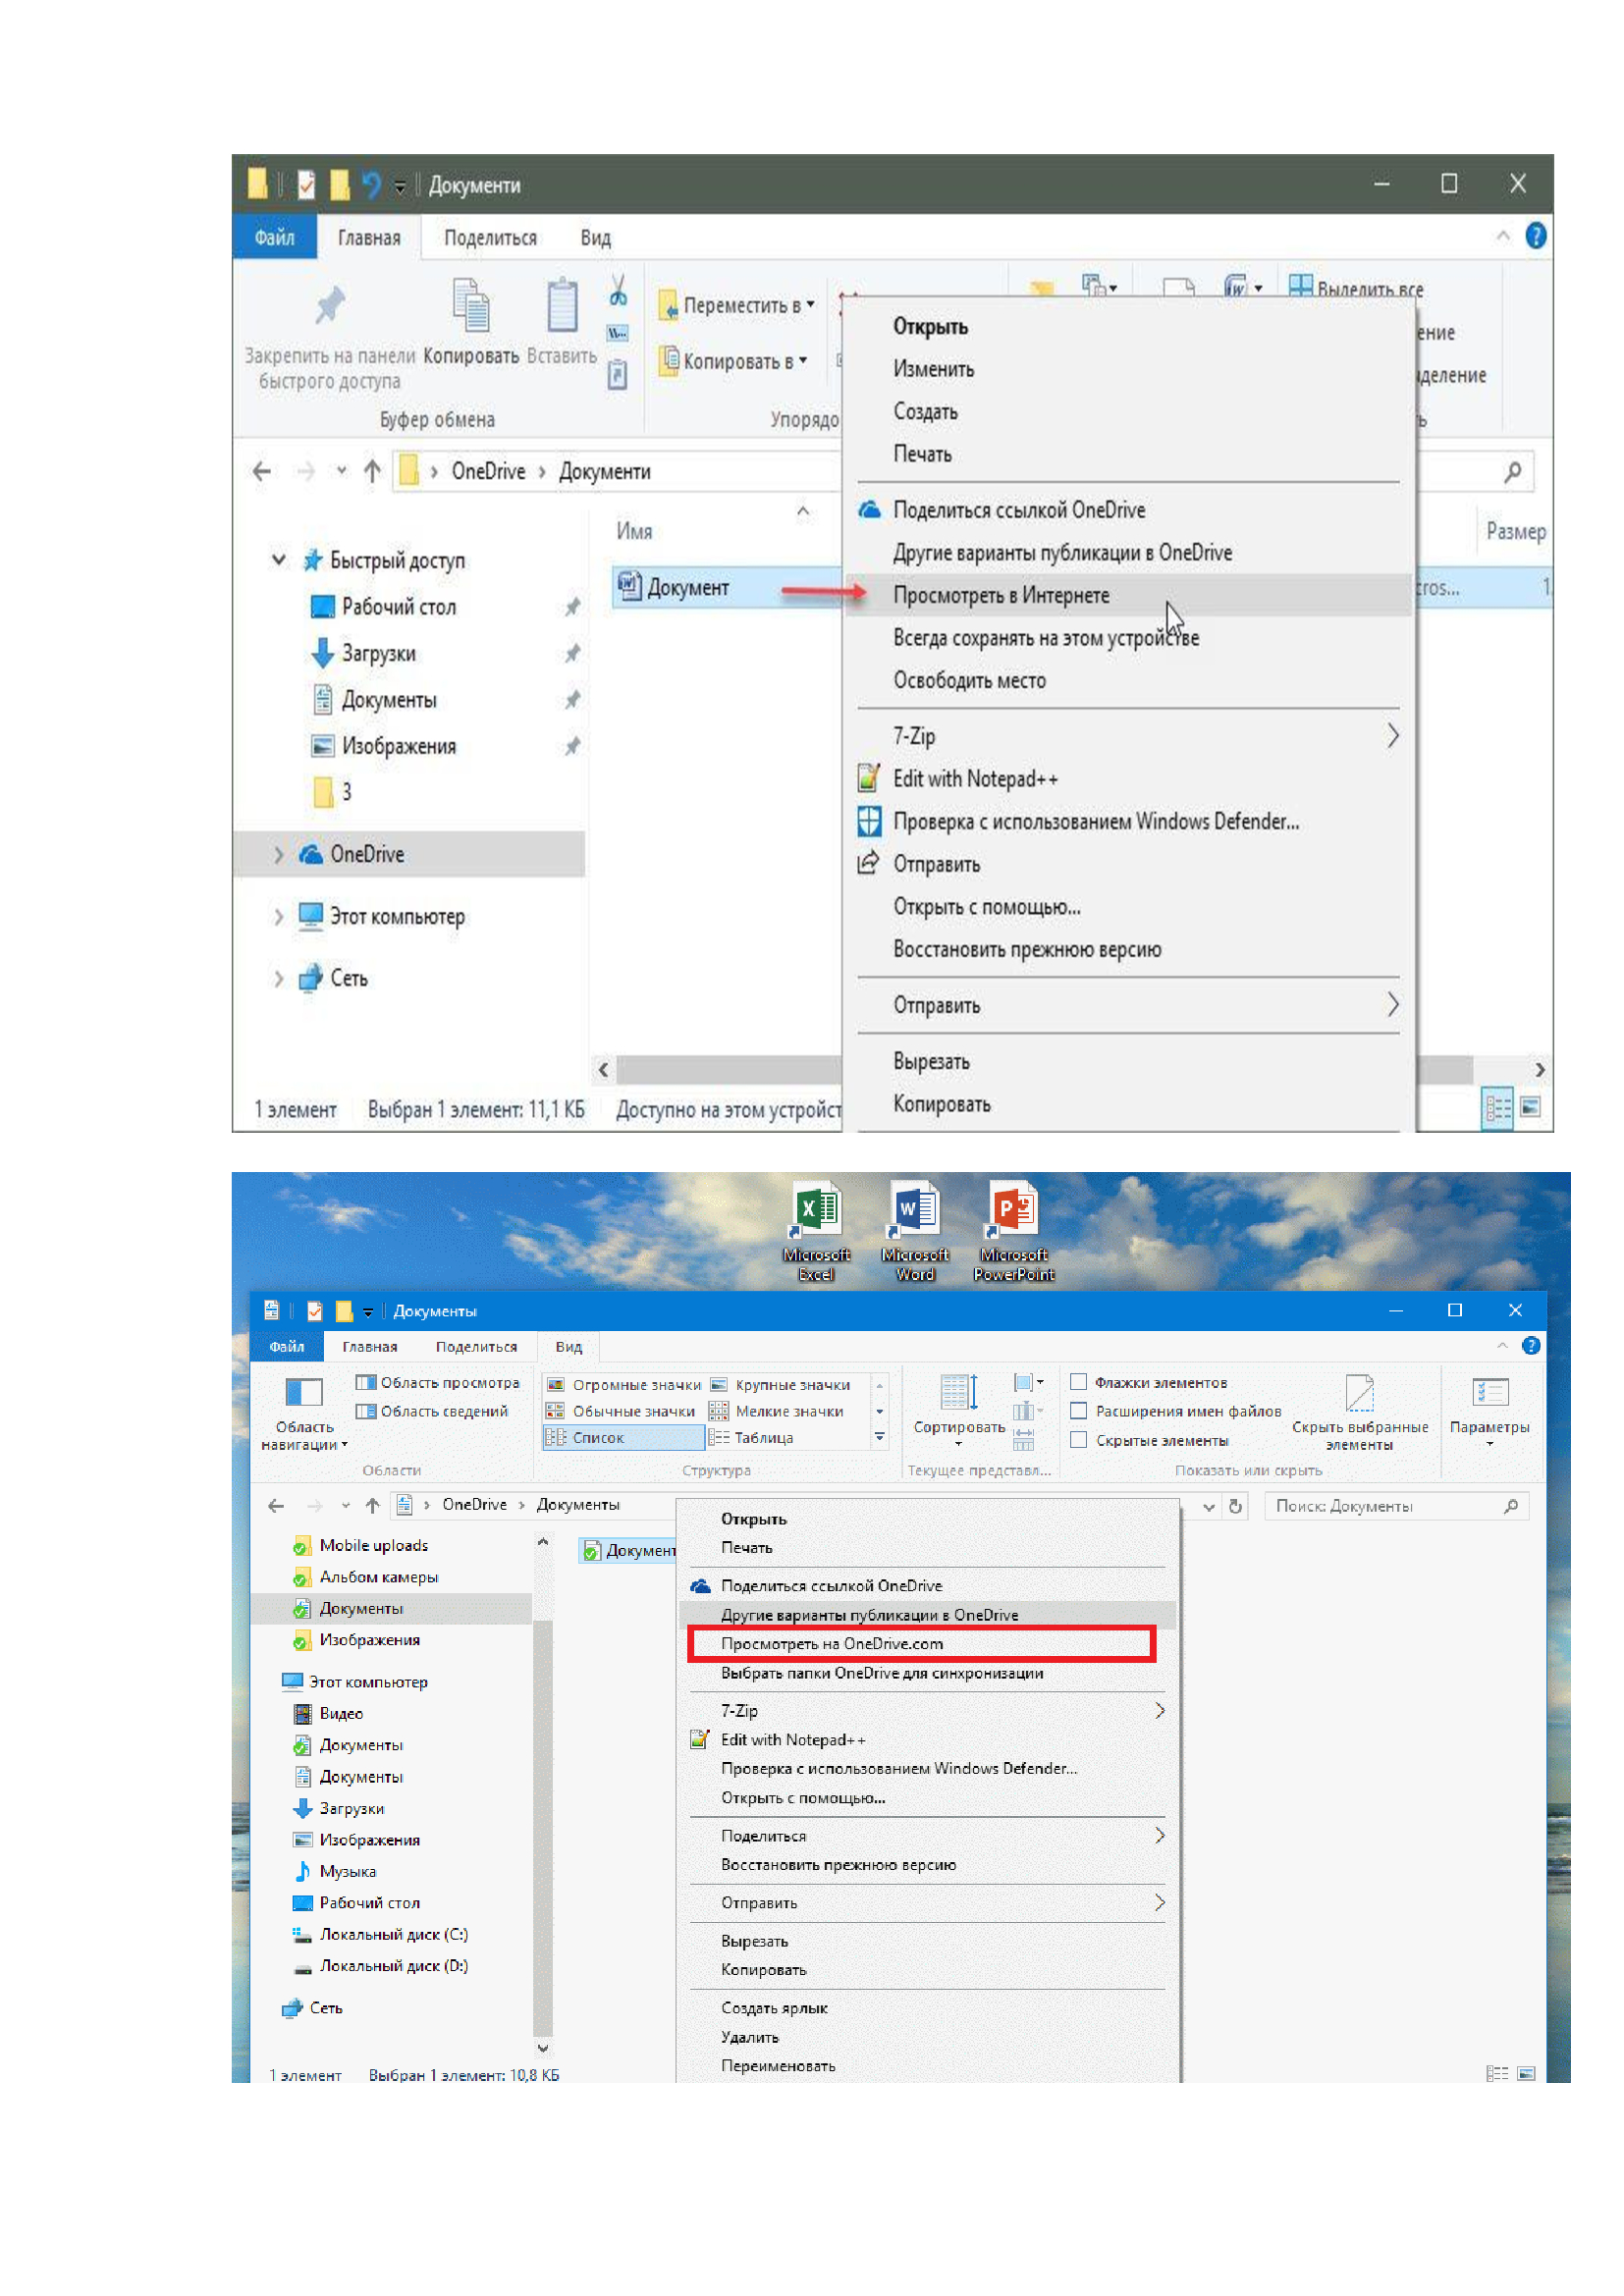Viewport: 1624px width, 2296px height.
Task: Click the scissors Cut icon in ribbon
Action: point(618,291)
